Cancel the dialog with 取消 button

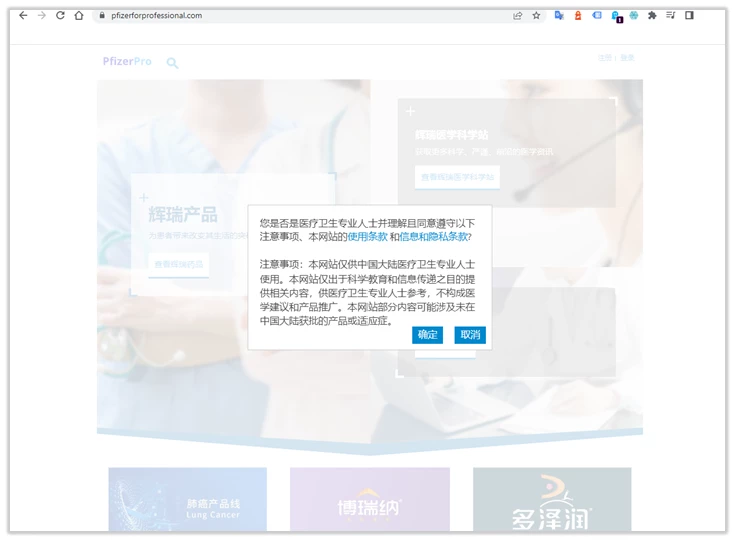pyautogui.click(x=470, y=335)
